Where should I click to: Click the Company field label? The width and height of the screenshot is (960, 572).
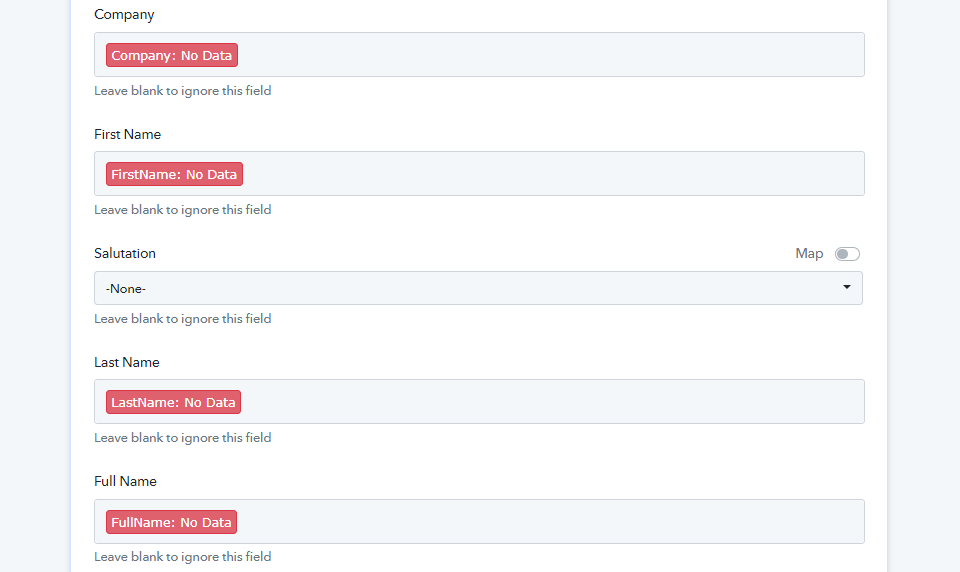pyautogui.click(x=124, y=15)
